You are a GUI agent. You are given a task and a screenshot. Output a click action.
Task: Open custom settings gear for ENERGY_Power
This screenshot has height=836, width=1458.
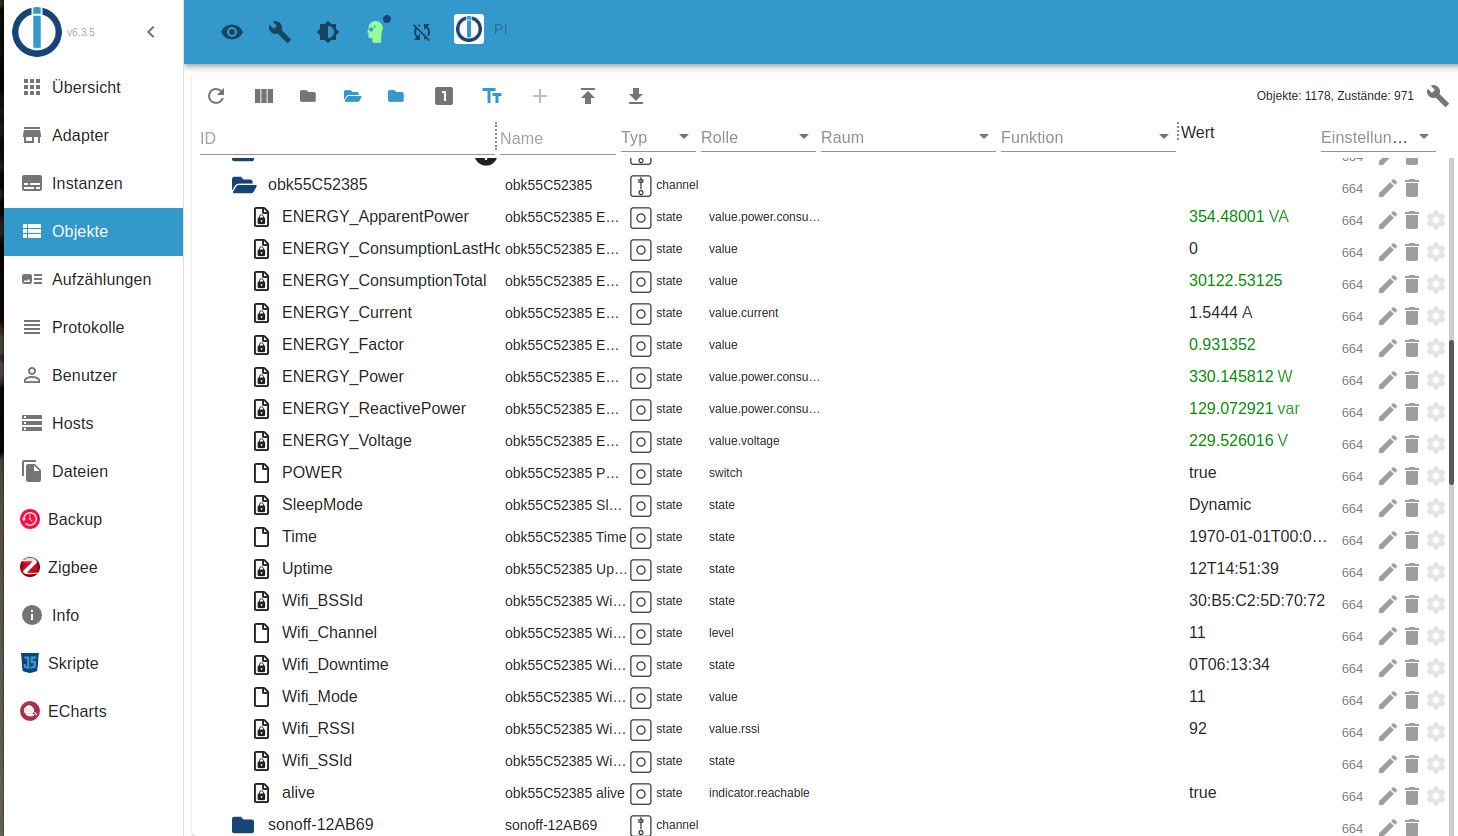pyautogui.click(x=1436, y=380)
